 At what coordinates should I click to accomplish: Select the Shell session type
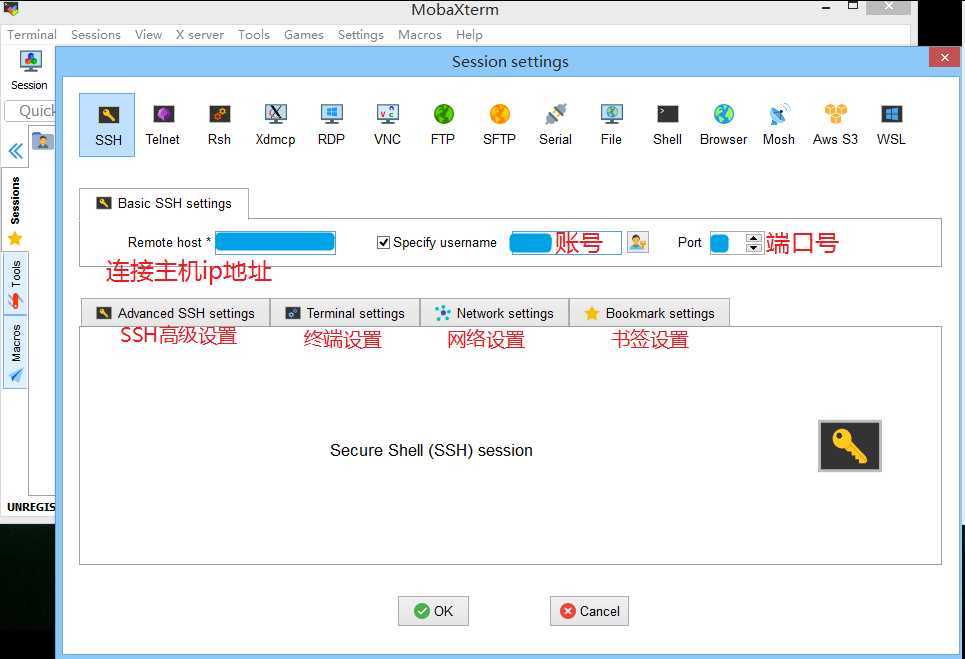point(667,125)
